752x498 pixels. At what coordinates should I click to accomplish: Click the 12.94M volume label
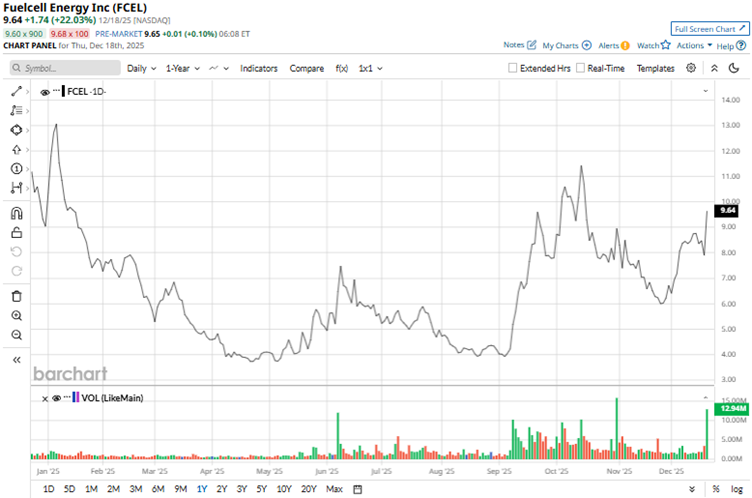[732, 408]
